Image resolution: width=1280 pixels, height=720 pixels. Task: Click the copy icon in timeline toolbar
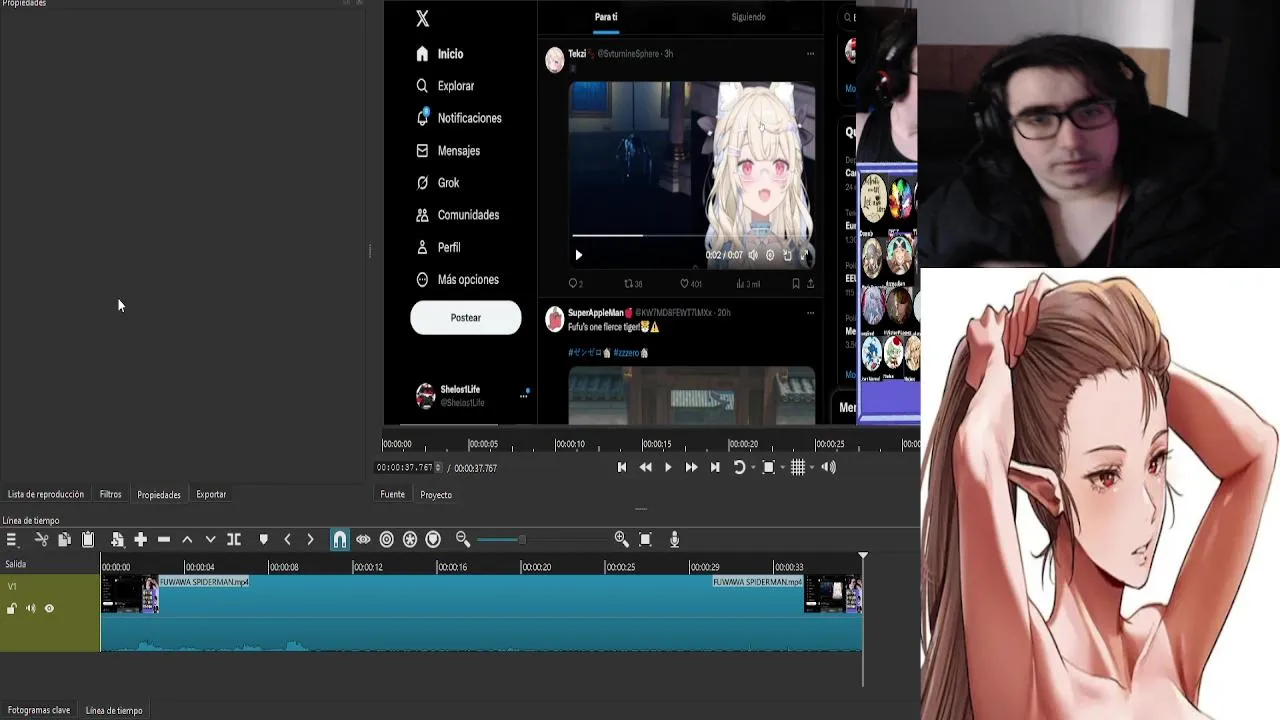64,540
